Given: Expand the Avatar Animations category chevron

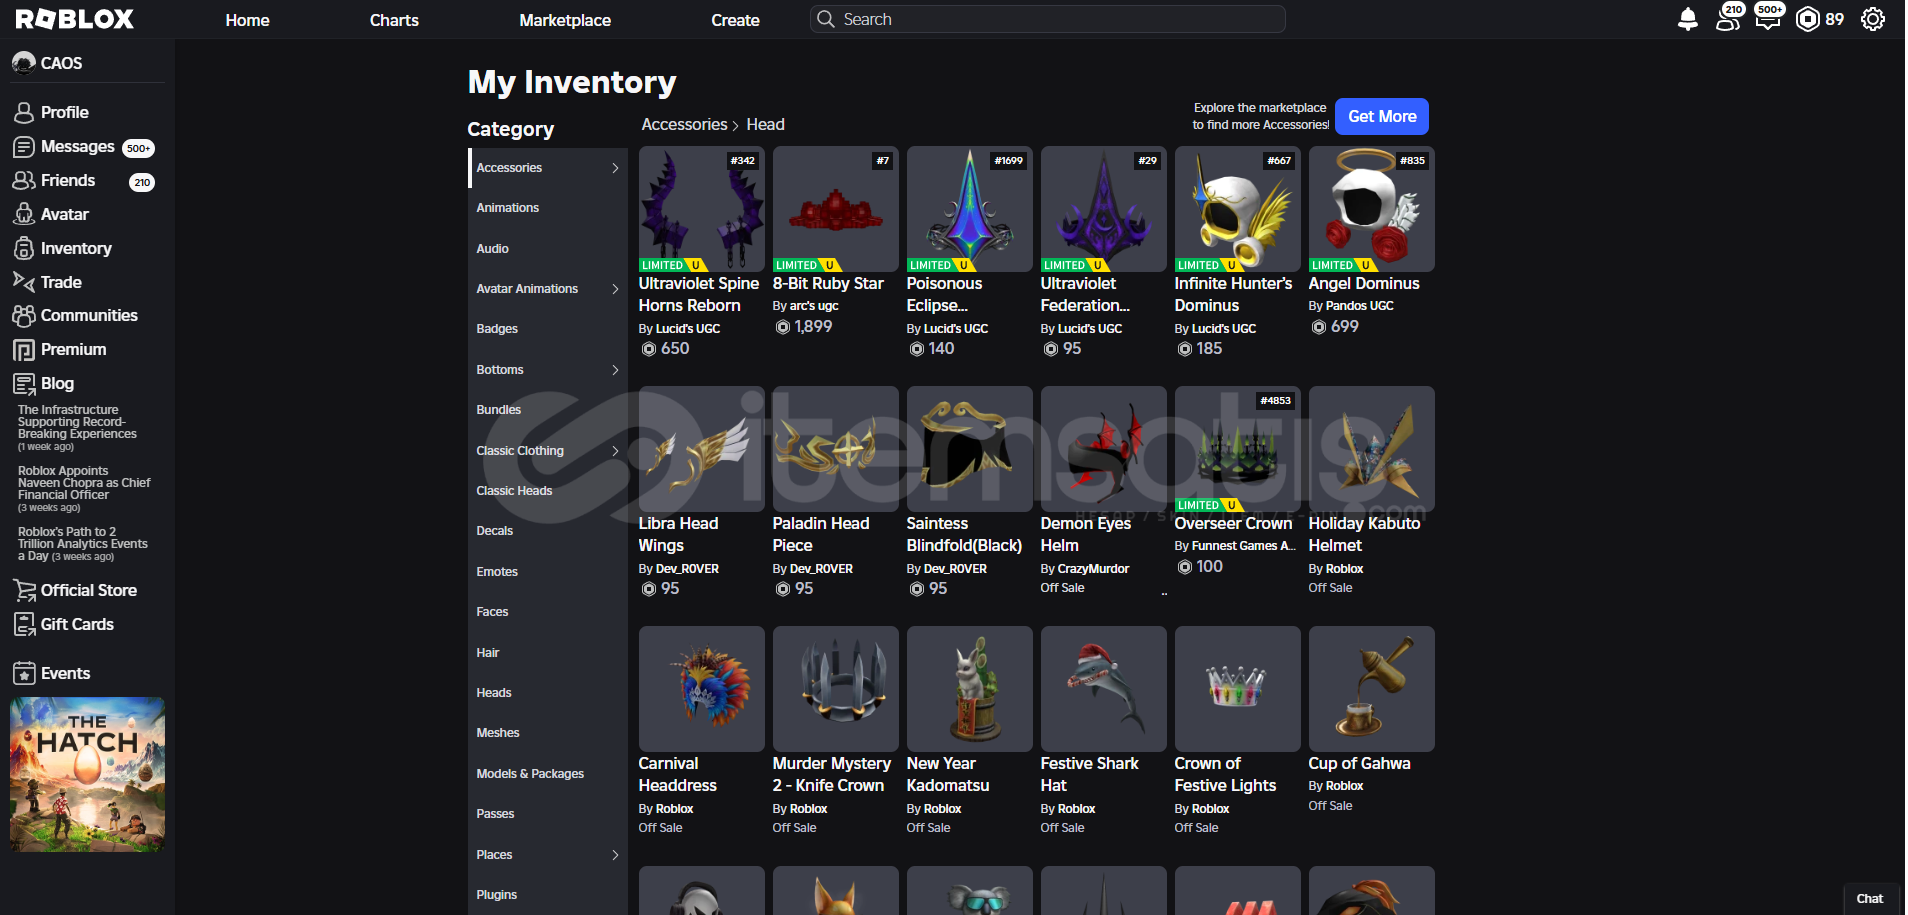Looking at the screenshot, I should [x=615, y=289].
